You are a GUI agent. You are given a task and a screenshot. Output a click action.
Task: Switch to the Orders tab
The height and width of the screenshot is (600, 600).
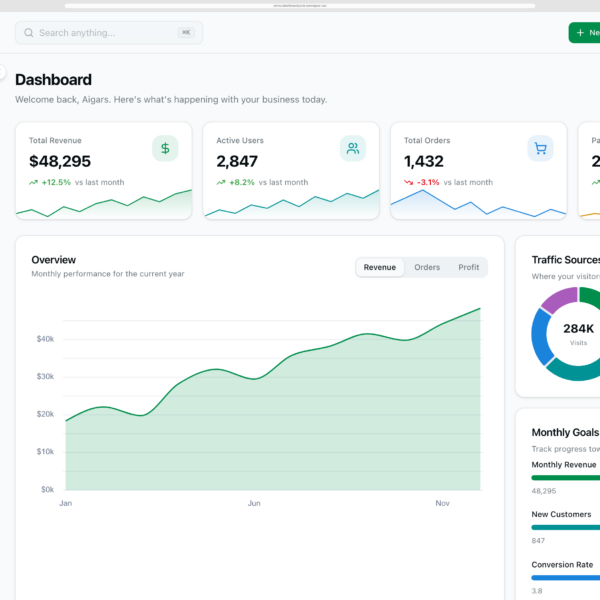coord(427,267)
